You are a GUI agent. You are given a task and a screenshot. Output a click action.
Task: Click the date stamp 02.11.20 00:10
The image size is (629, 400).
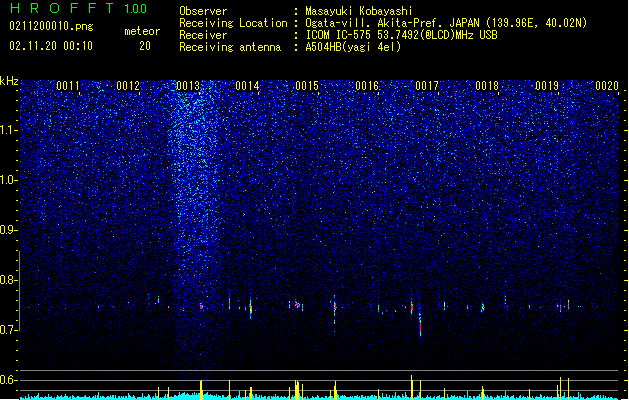[x=51, y=46]
